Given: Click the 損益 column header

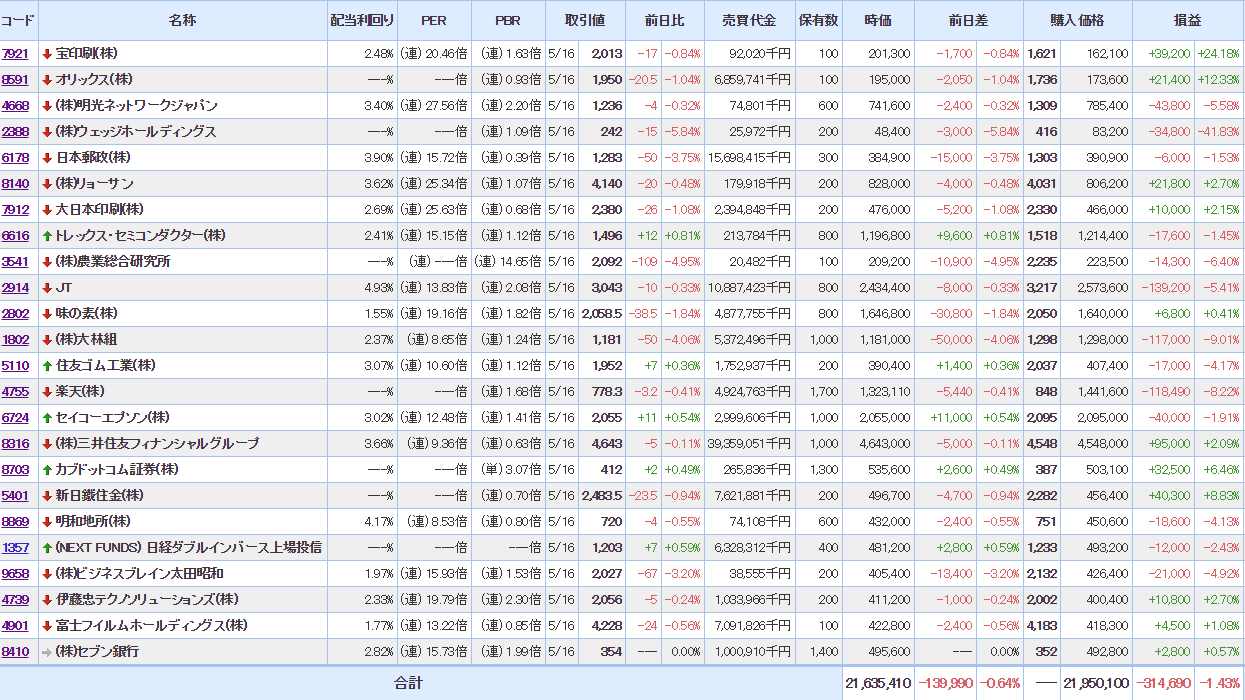Looking at the screenshot, I should tap(1188, 20).
